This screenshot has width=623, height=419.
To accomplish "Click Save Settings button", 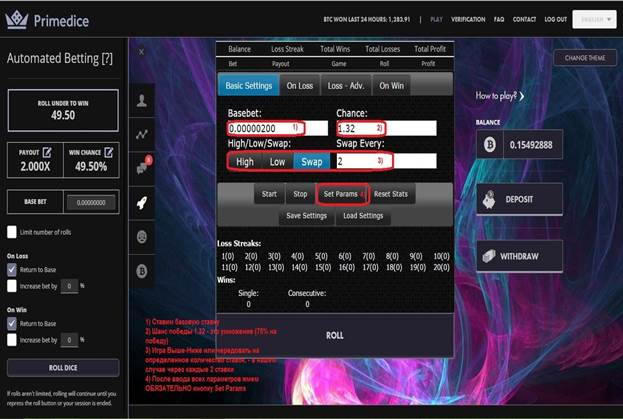I will pos(306,216).
